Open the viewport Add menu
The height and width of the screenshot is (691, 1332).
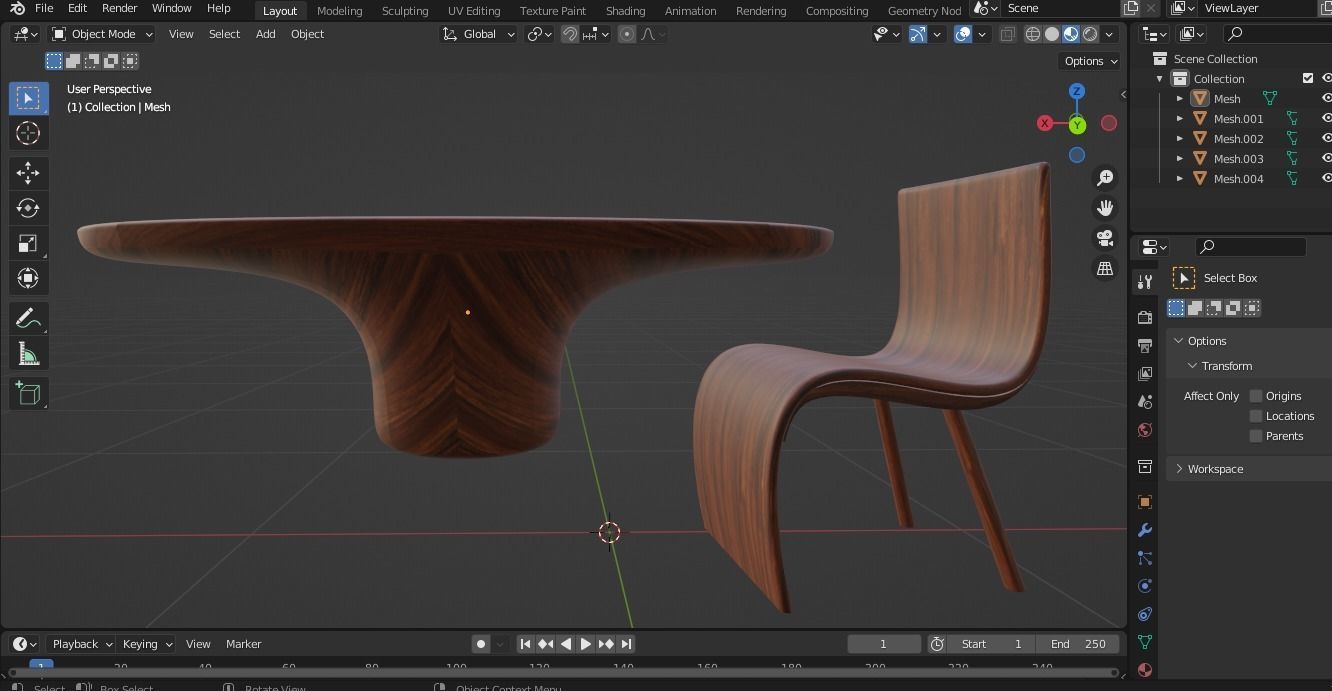click(265, 34)
